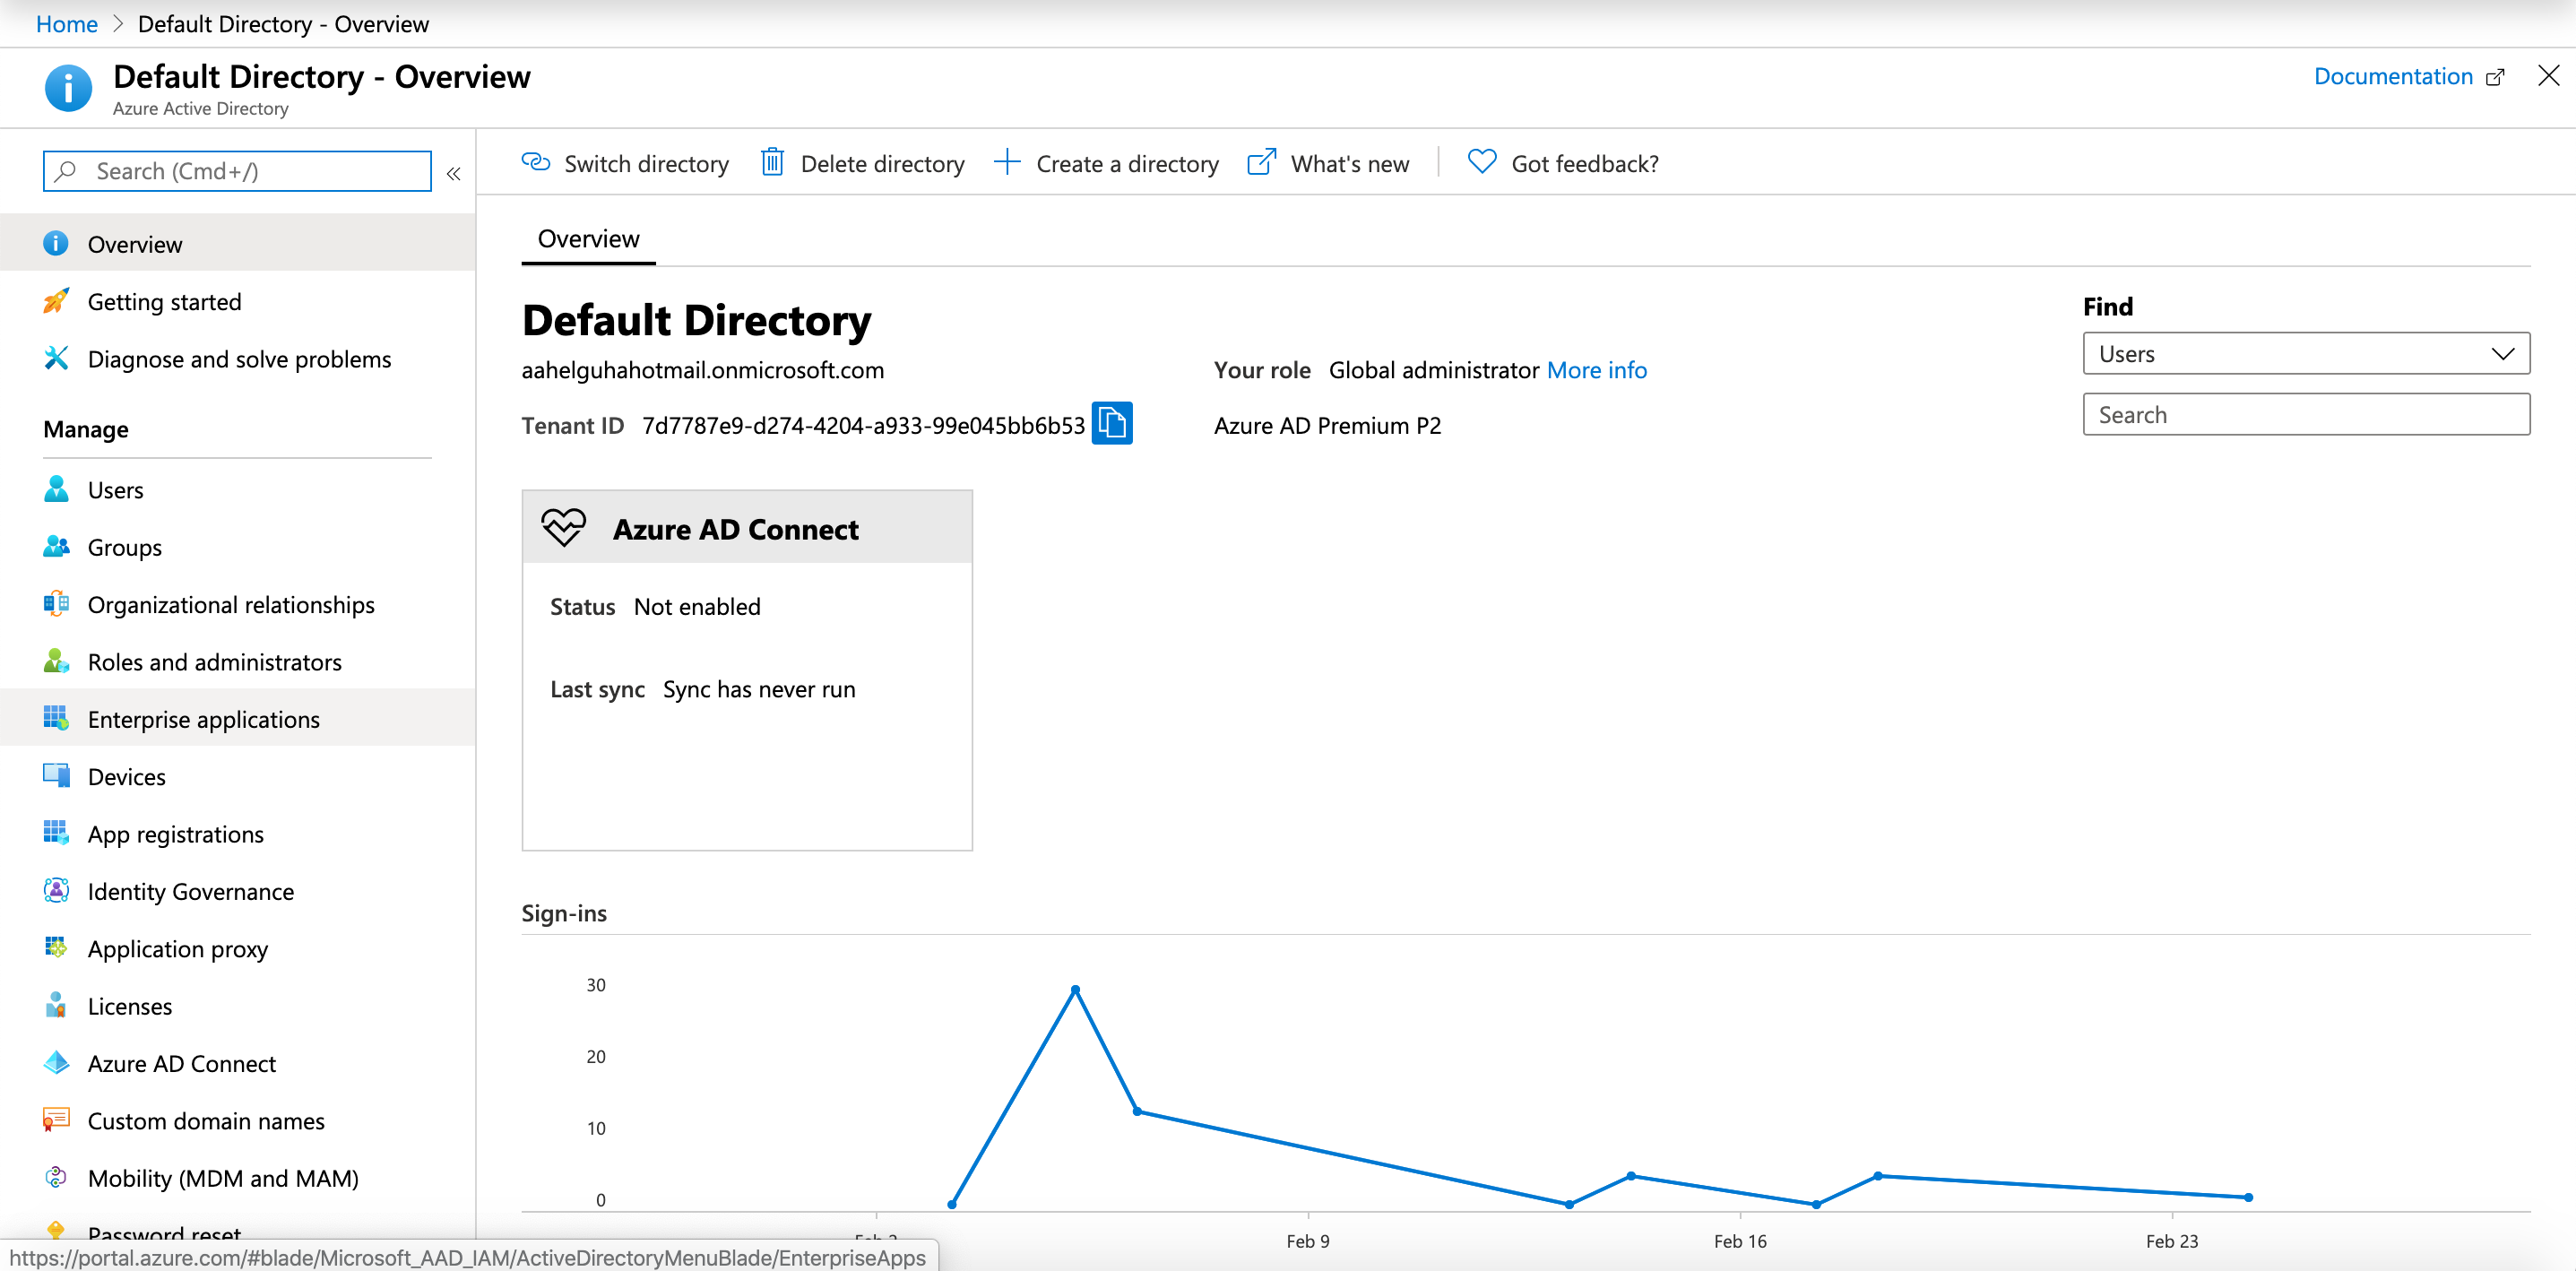The image size is (2576, 1271).
Task: Click the Users person icon in sidebar
Action: [56, 489]
